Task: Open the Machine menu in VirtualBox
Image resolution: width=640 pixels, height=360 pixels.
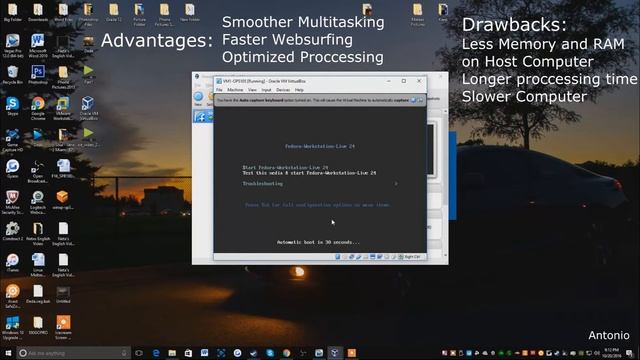Action: [235, 90]
